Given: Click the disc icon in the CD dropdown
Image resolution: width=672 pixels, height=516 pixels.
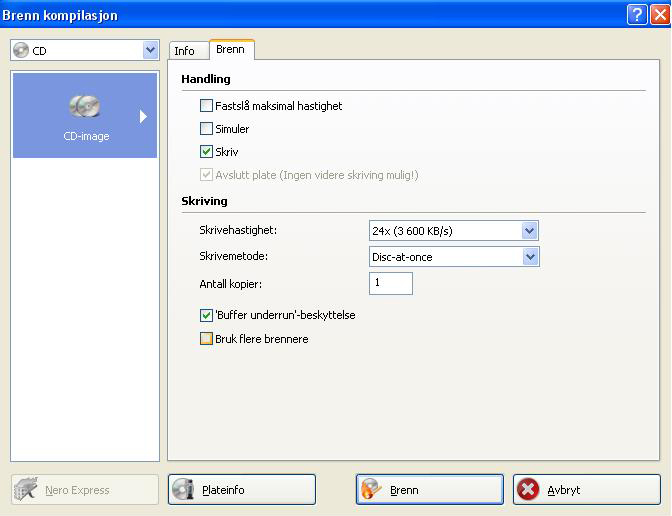Looking at the screenshot, I should coord(21,51).
